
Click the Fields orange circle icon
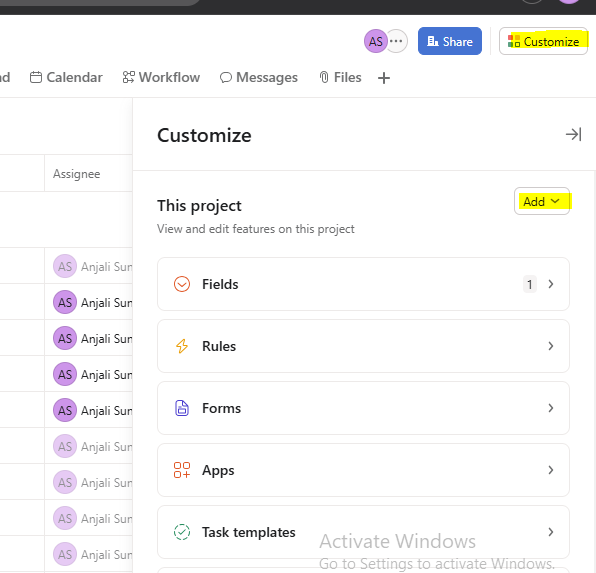[182, 284]
